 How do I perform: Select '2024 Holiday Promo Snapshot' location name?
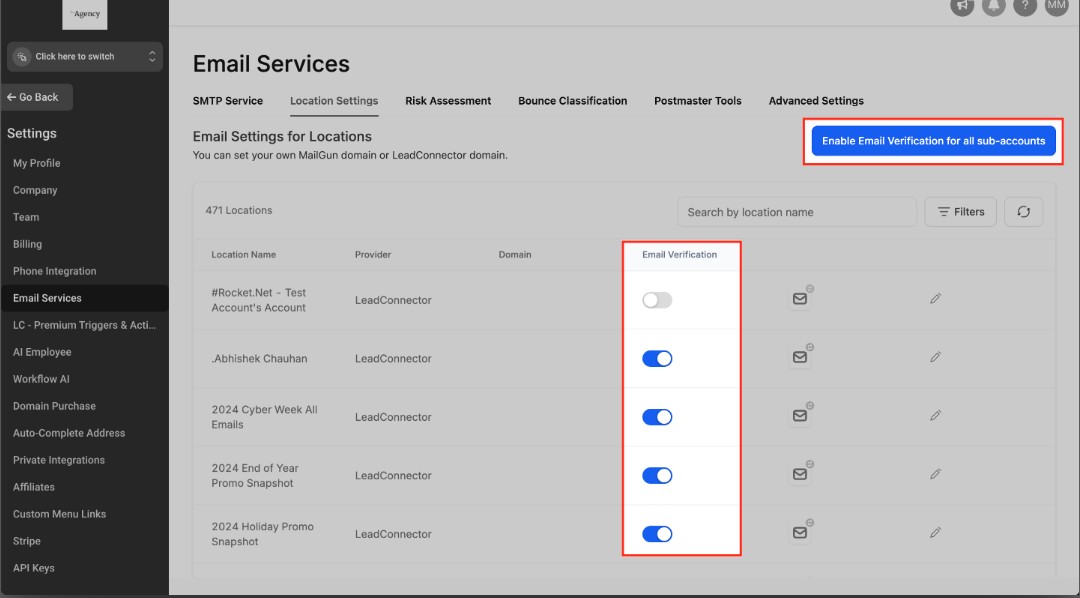pyautogui.click(x=262, y=534)
